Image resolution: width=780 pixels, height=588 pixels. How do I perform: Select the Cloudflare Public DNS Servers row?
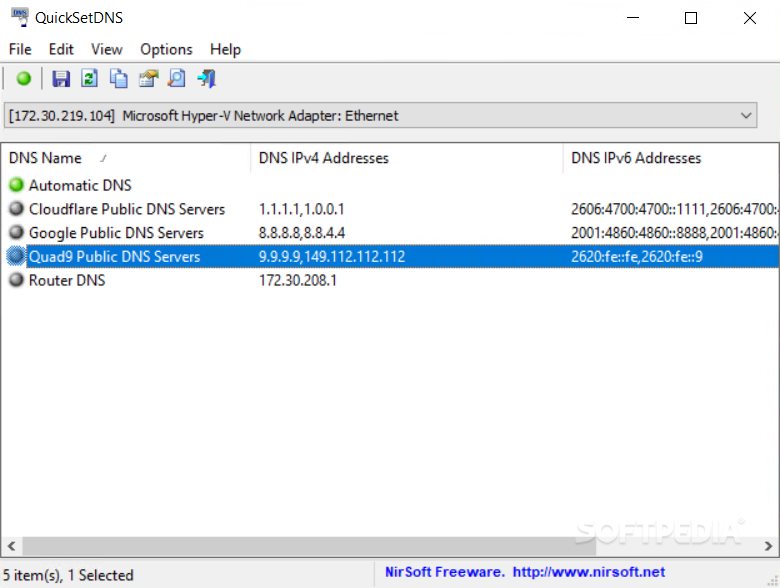tap(390, 209)
